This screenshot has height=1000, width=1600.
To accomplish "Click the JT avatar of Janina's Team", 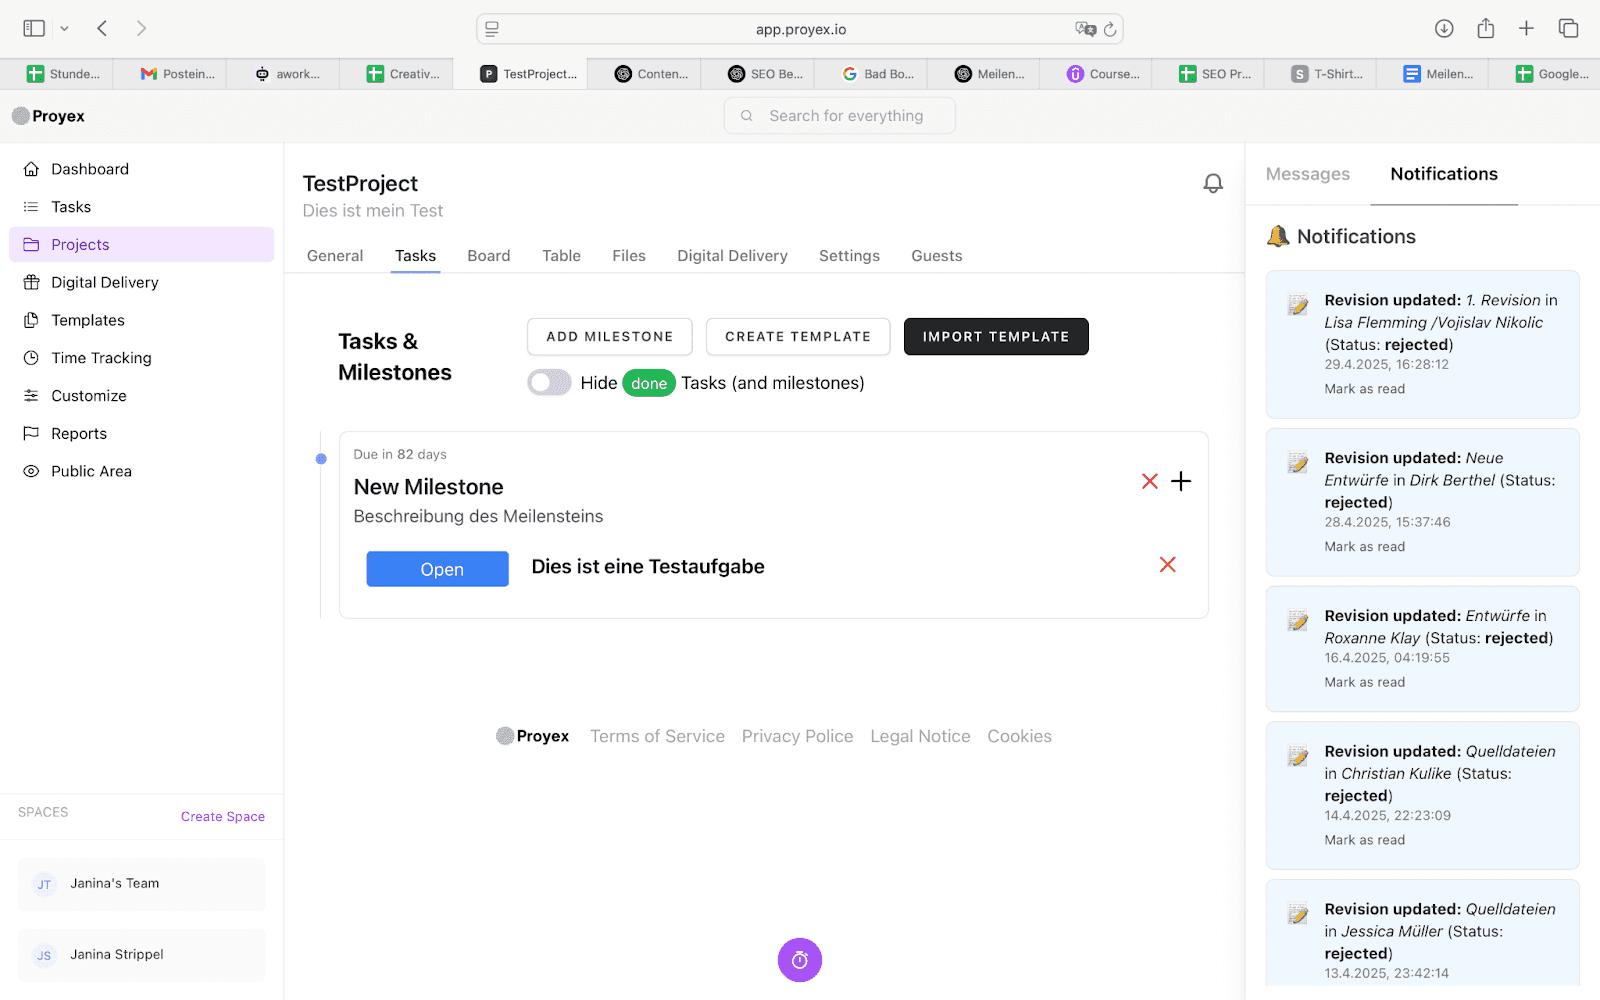I will click(44, 884).
